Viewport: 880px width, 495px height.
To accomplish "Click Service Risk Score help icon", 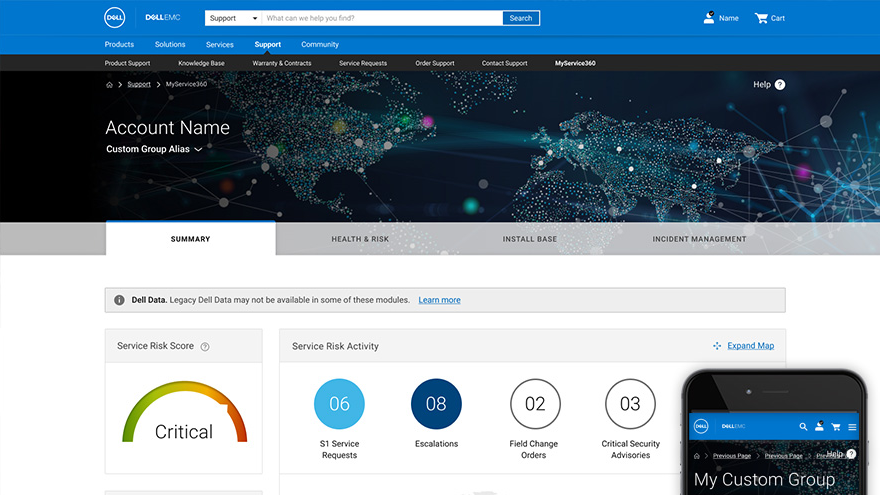I will point(205,347).
